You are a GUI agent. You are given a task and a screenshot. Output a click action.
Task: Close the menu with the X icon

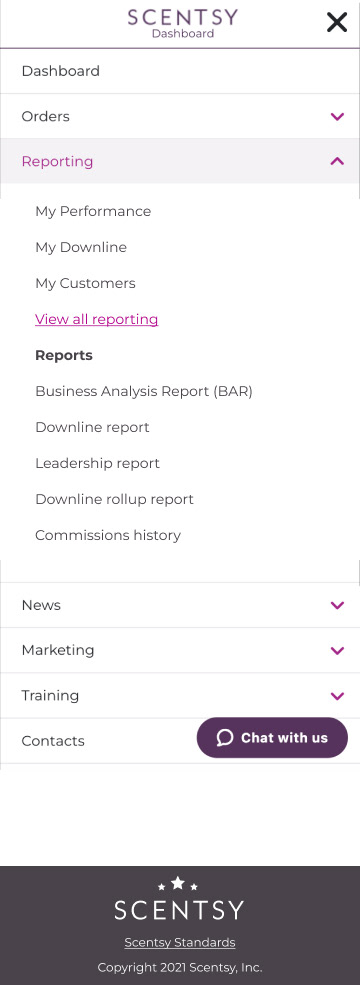[337, 22]
